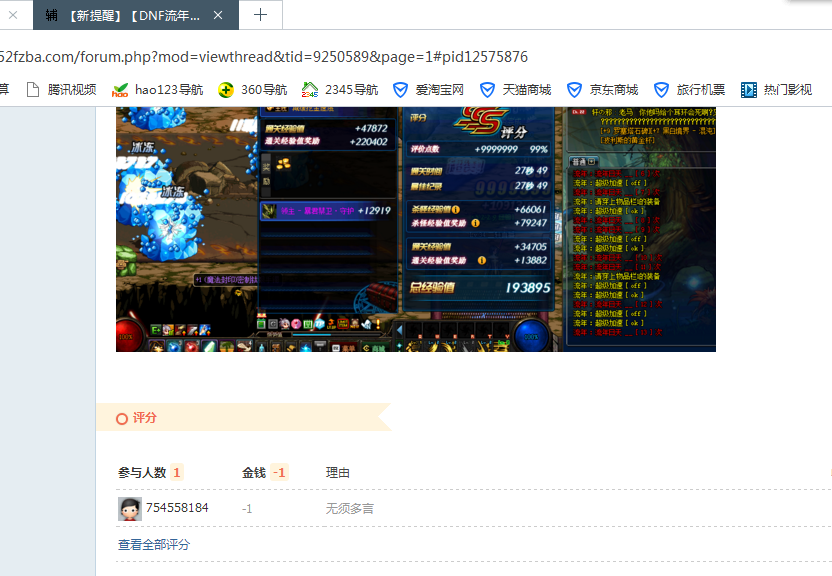Click the 2345 house icon
The image size is (832, 576).
pos(309,90)
